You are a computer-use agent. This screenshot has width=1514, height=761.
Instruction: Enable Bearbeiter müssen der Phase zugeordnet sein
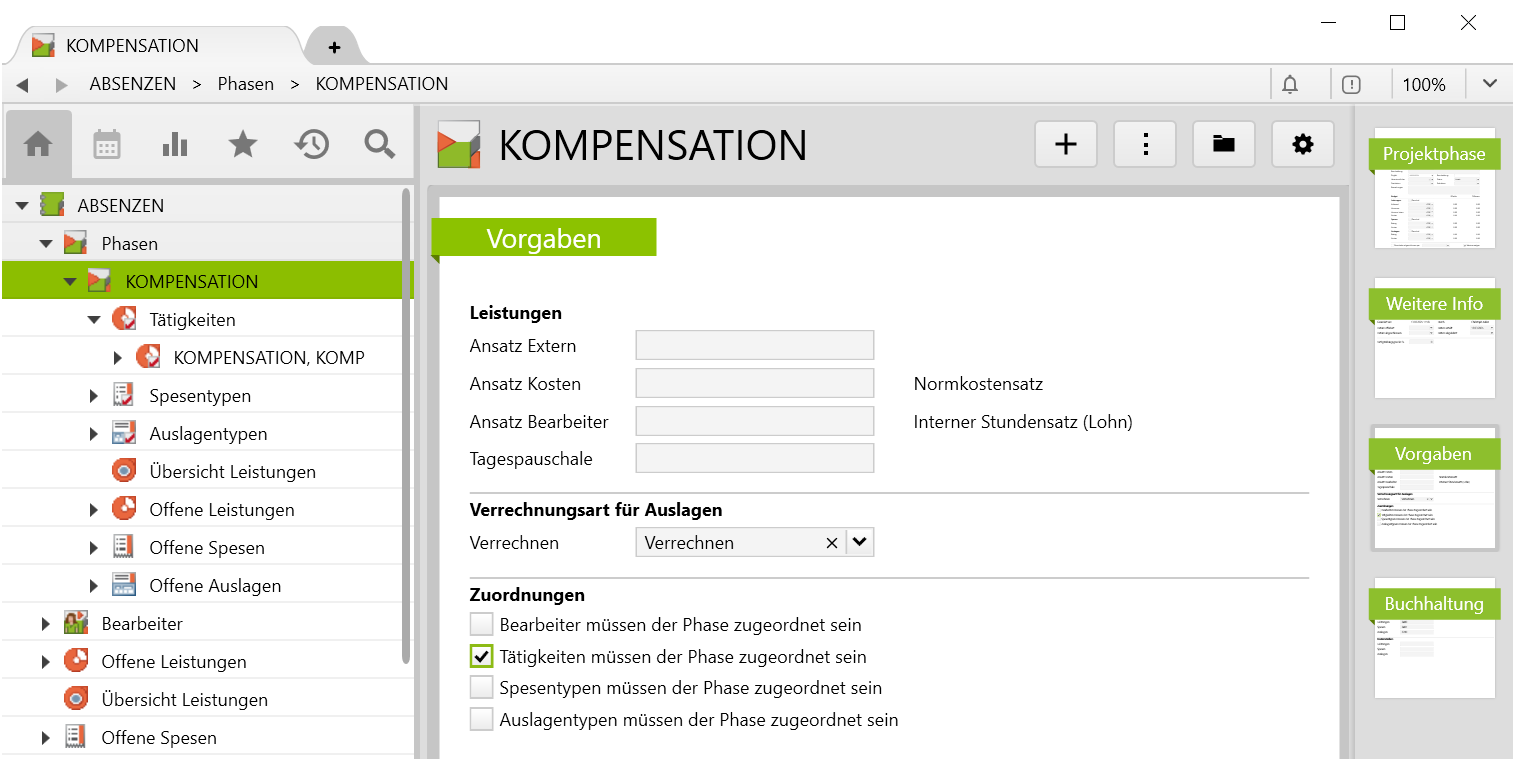pos(481,624)
